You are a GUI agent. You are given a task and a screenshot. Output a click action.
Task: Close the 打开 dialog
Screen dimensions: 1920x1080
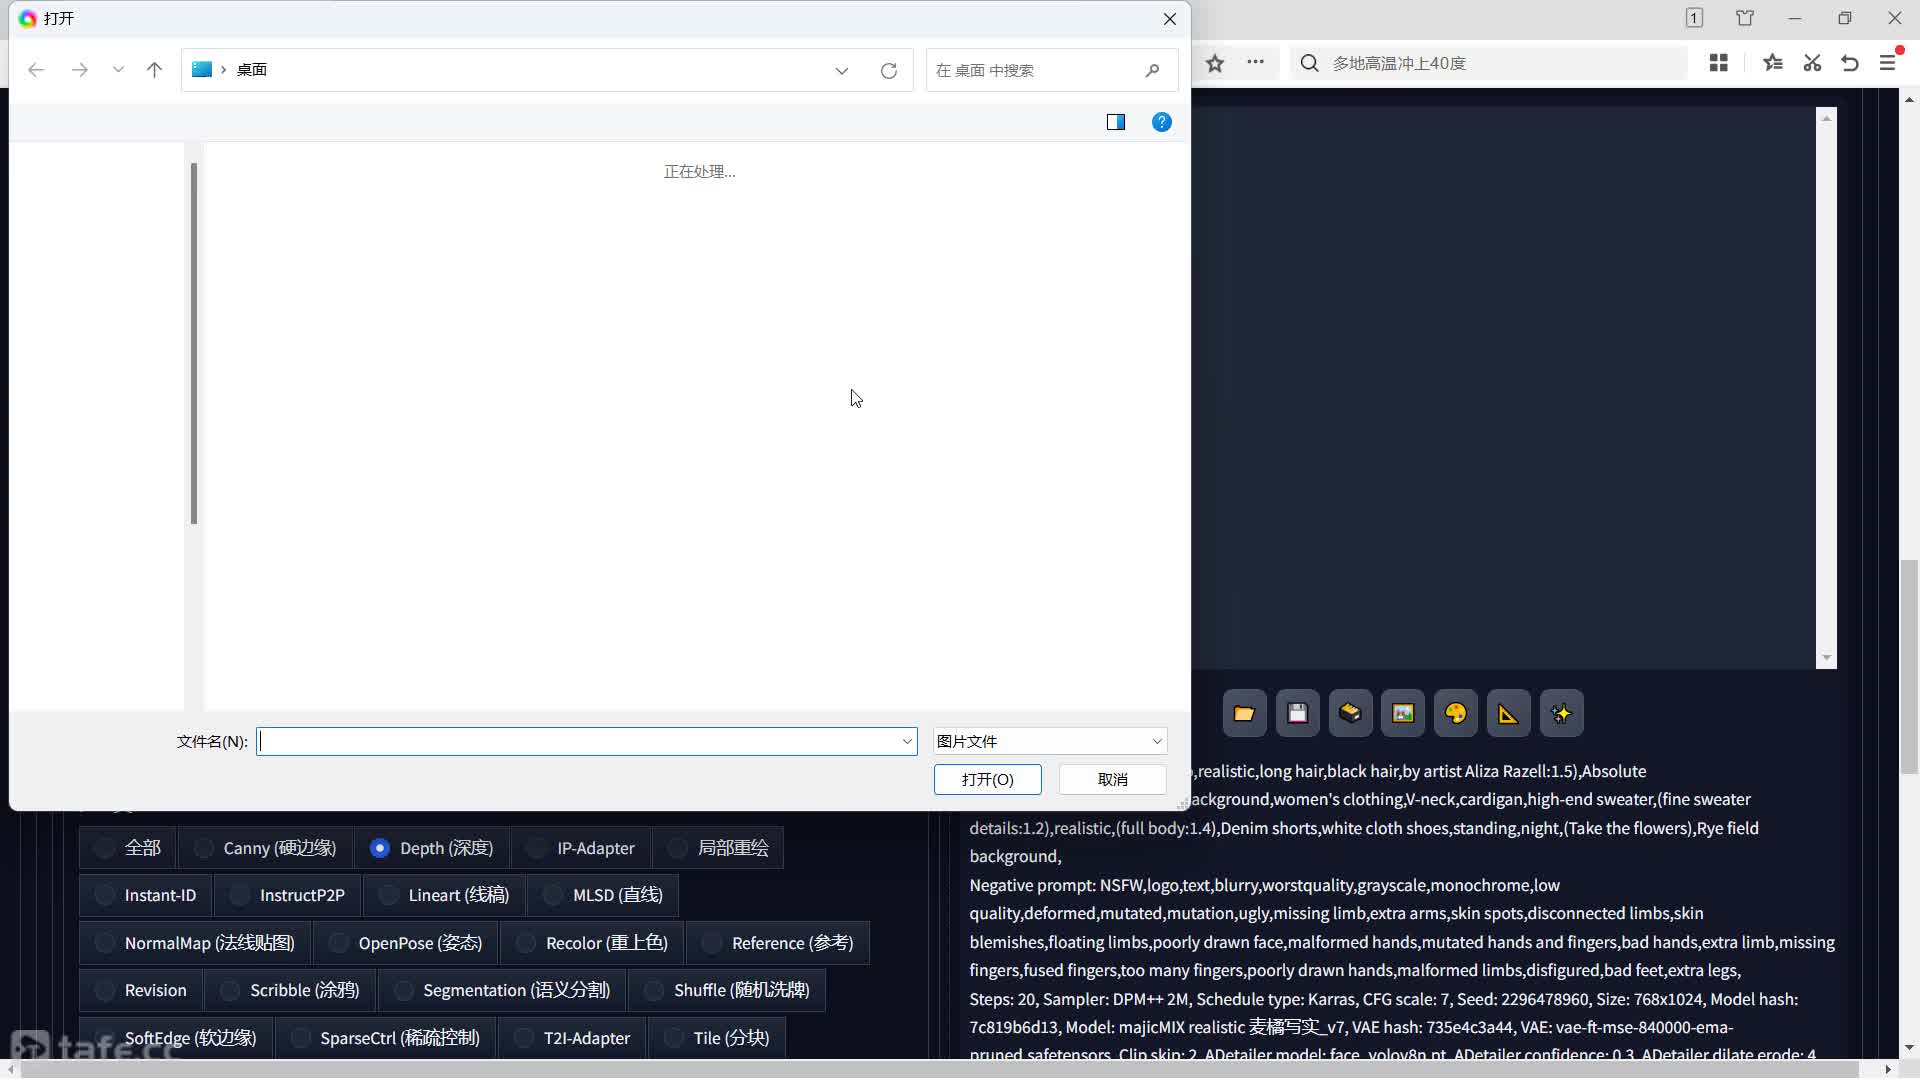(x=1169, y=19)
